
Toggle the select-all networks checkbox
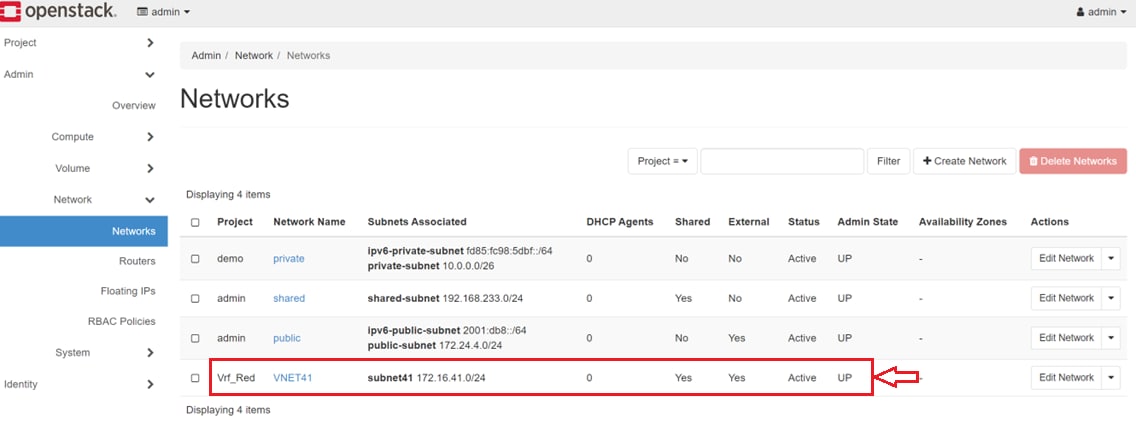195,222
